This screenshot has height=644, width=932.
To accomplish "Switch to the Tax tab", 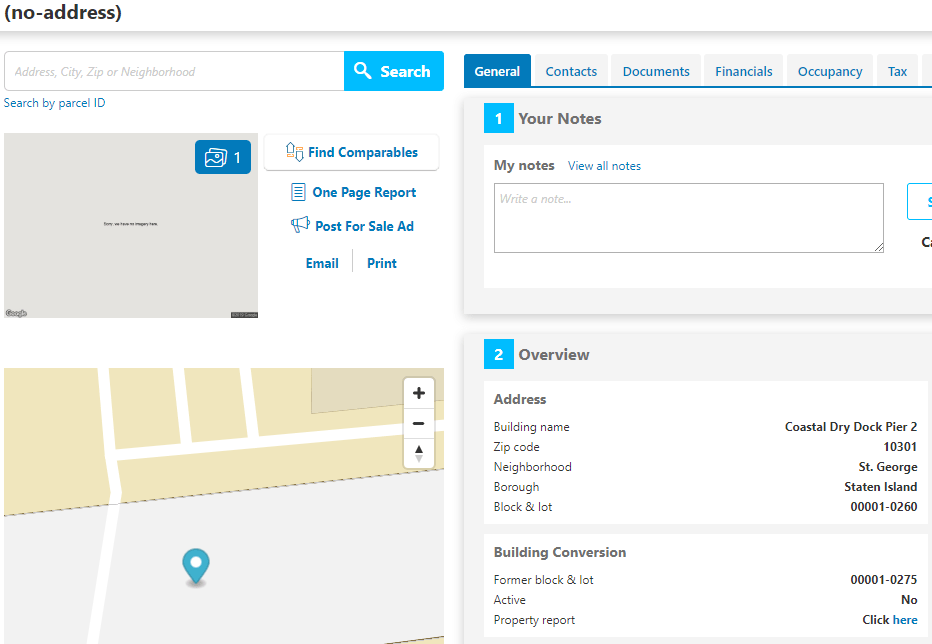I will (x=897, y=70).
